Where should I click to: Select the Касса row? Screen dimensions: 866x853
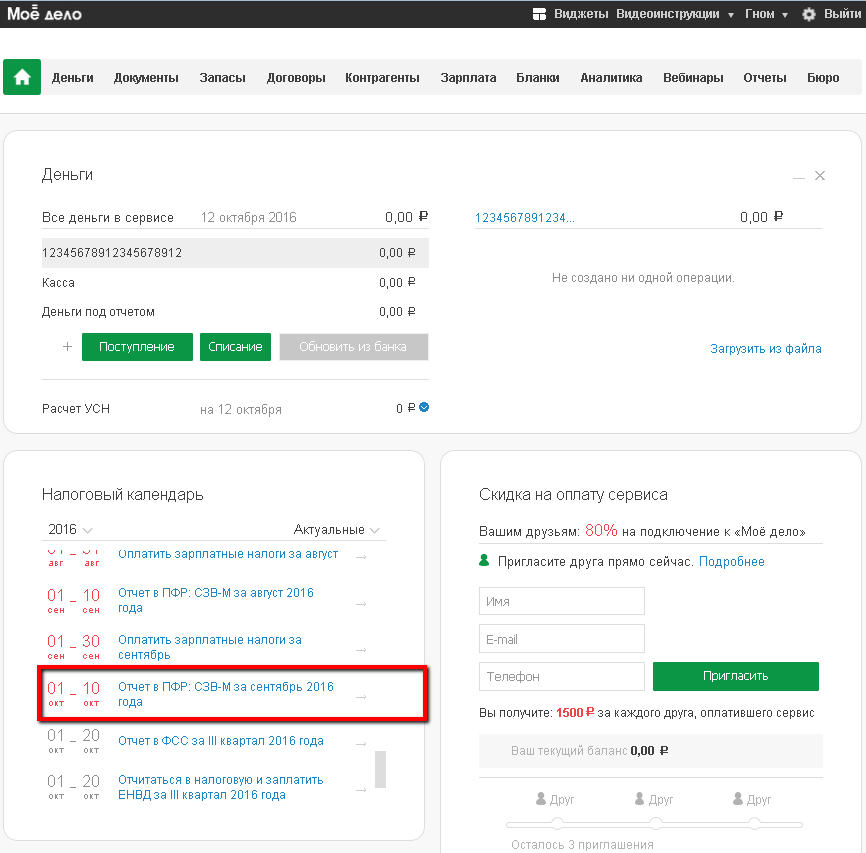235,283
